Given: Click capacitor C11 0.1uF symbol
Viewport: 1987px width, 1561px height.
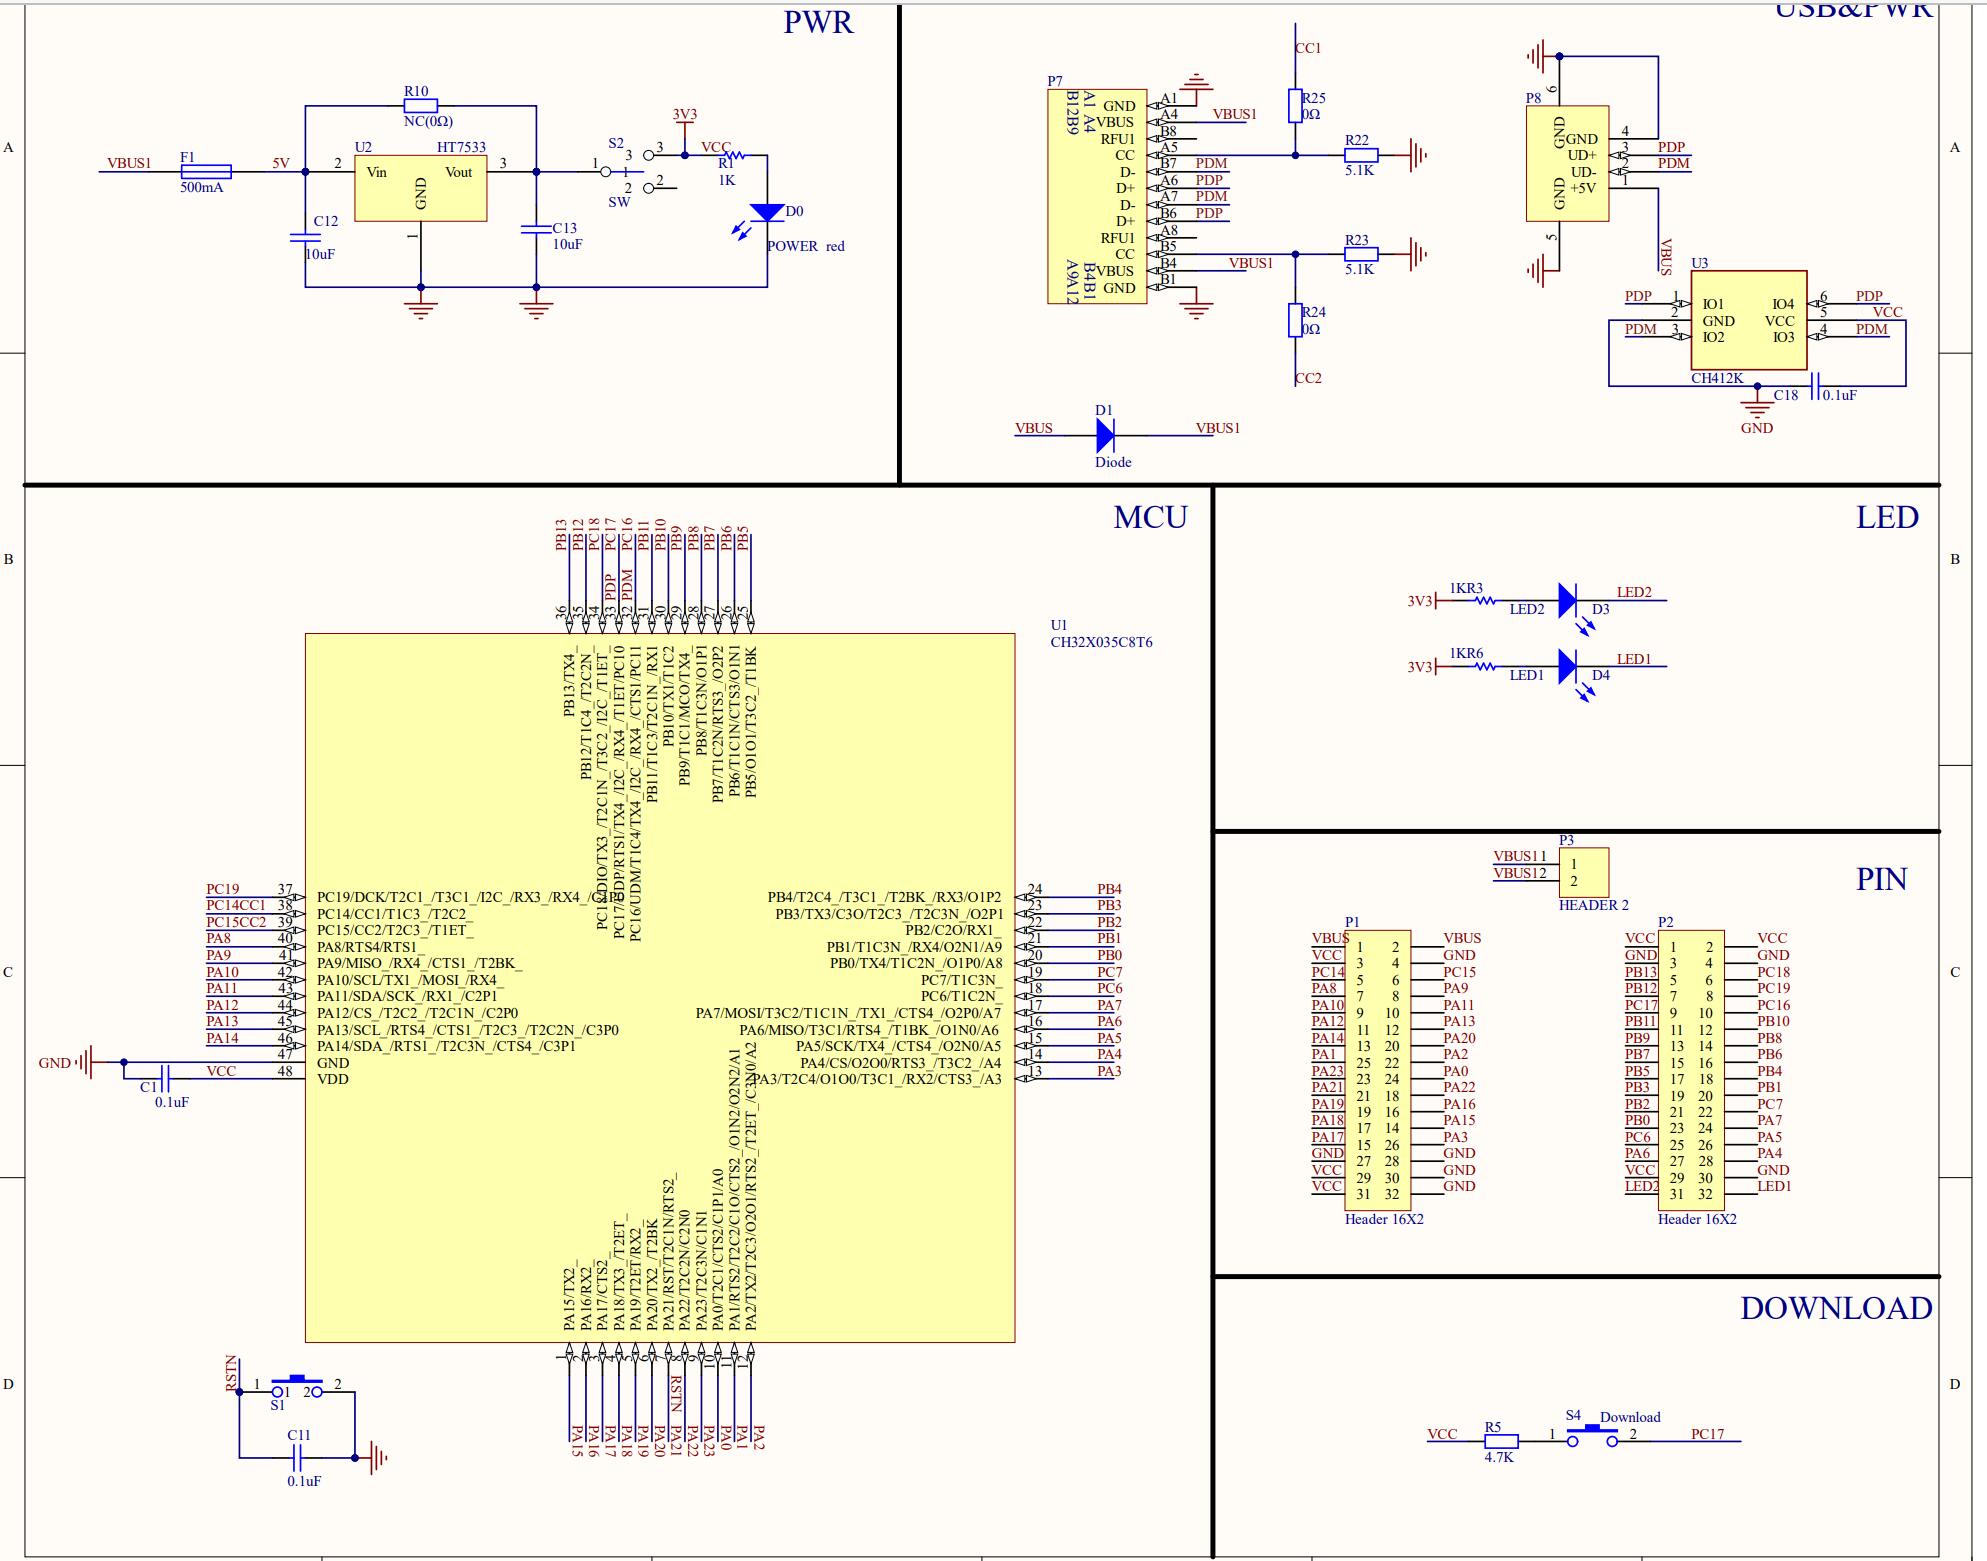Looking at the screenshot, I should [x=298, y=1458].
